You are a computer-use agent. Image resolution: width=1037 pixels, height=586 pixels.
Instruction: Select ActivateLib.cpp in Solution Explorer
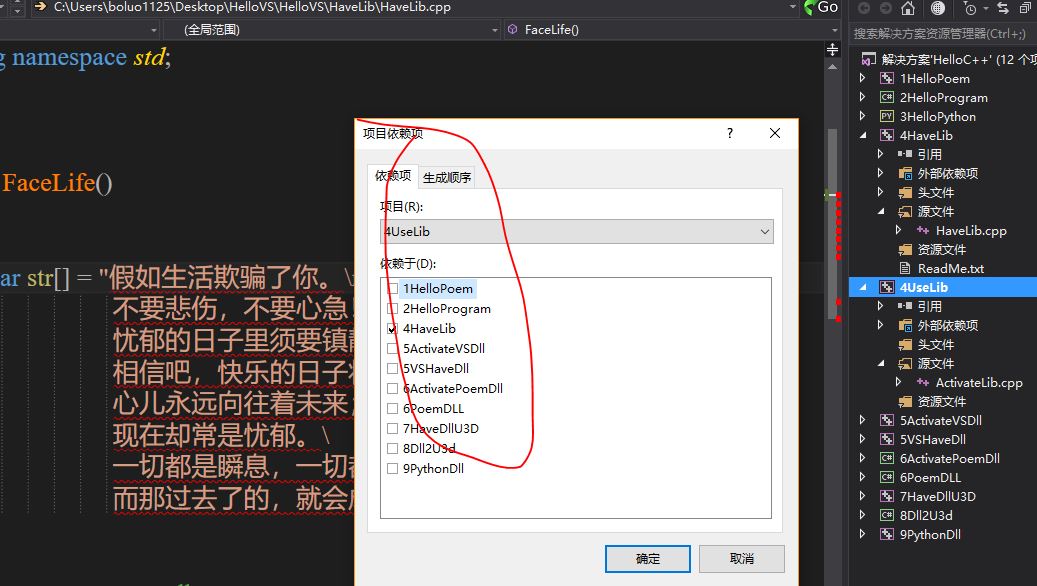tap(979, 382)
